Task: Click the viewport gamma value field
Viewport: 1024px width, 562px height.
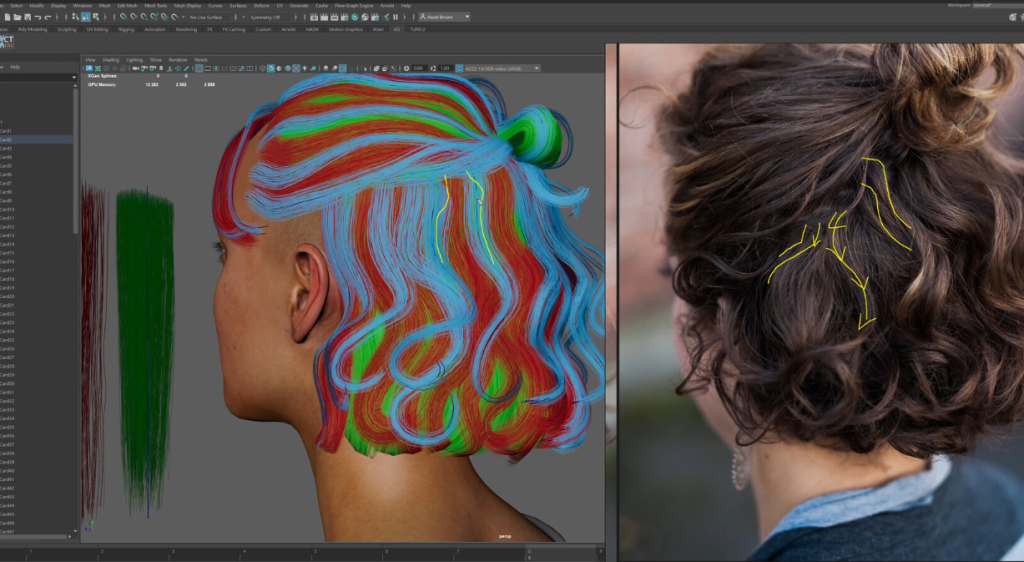Action: pyautogui.click(x=444, y=68)
